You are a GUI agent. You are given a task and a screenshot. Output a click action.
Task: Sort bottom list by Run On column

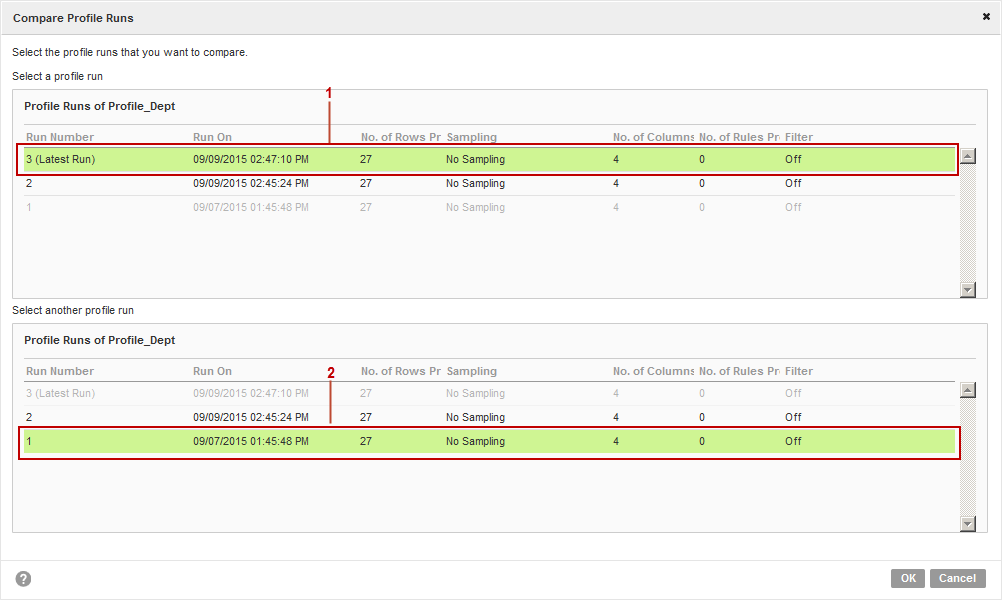[212, 371]
